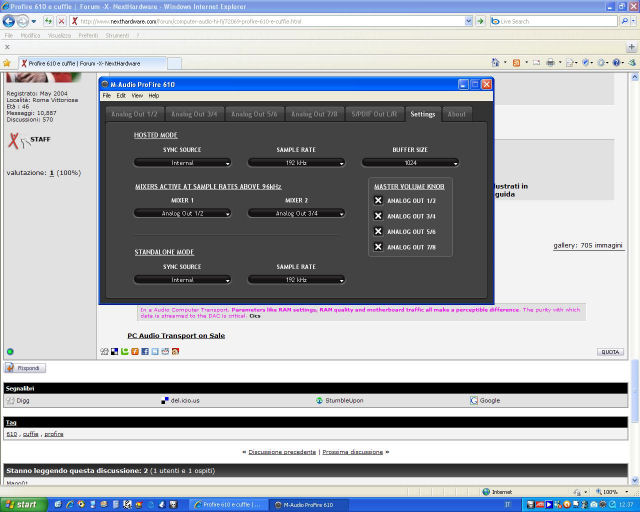
Task: Click the new tab plus icon at right
Action: (x=631, y=47)
